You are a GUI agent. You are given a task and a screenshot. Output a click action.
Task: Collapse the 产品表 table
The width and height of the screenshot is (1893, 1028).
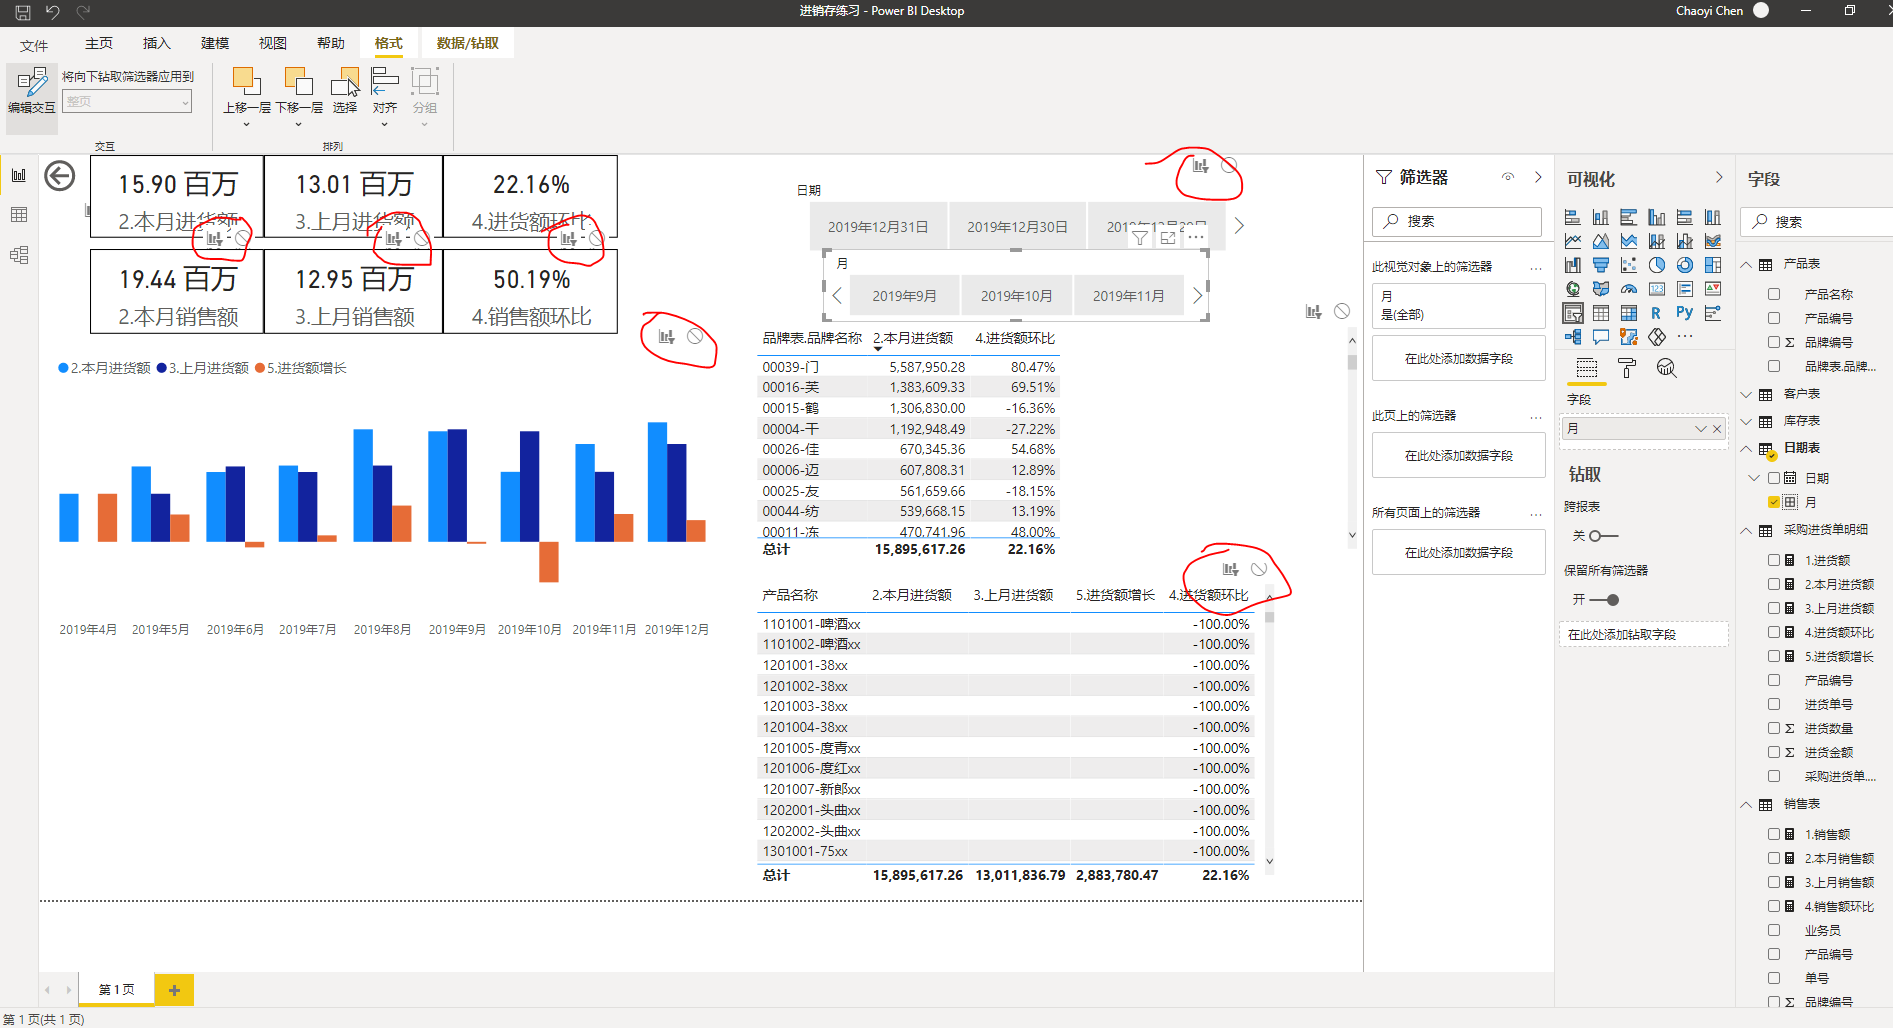(x=1746, y=264)
